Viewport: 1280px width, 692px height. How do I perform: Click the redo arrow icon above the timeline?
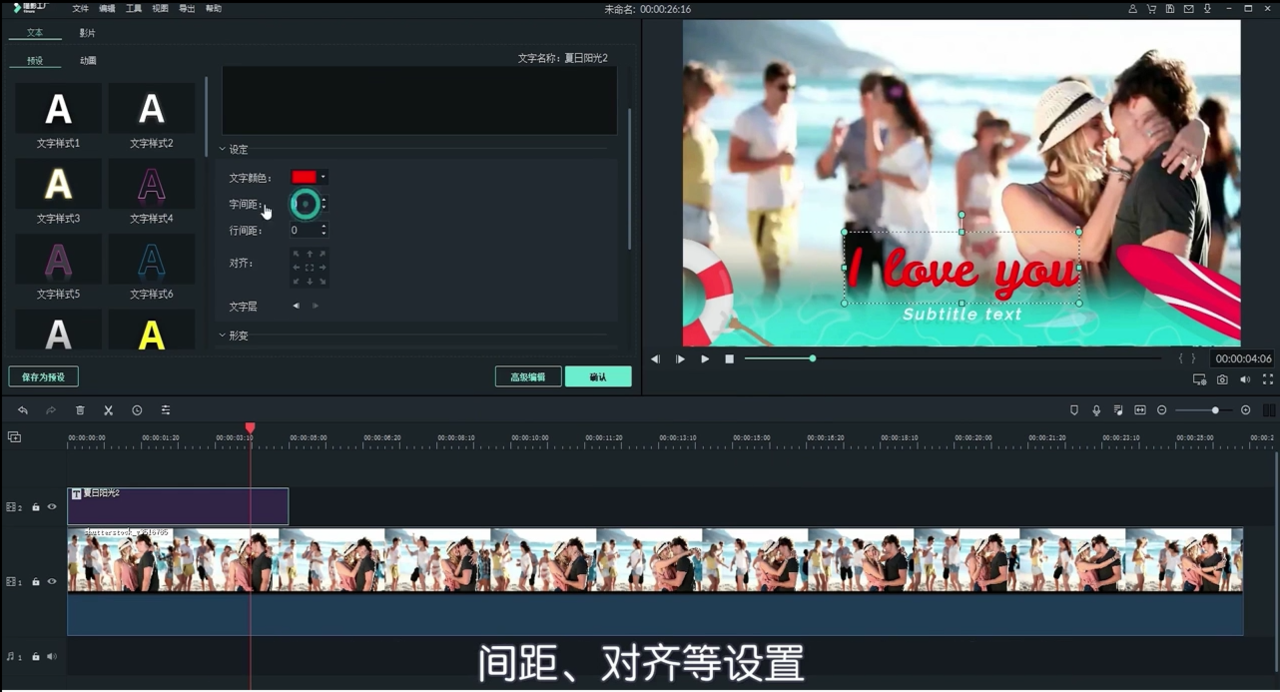click(x=51, y=410)
